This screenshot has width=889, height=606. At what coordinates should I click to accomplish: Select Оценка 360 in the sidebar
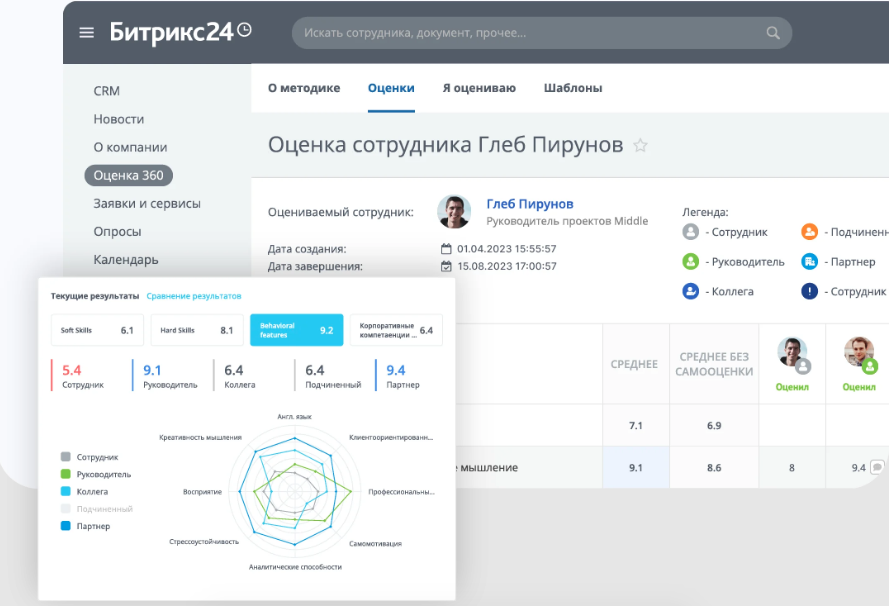coord(129,175)
